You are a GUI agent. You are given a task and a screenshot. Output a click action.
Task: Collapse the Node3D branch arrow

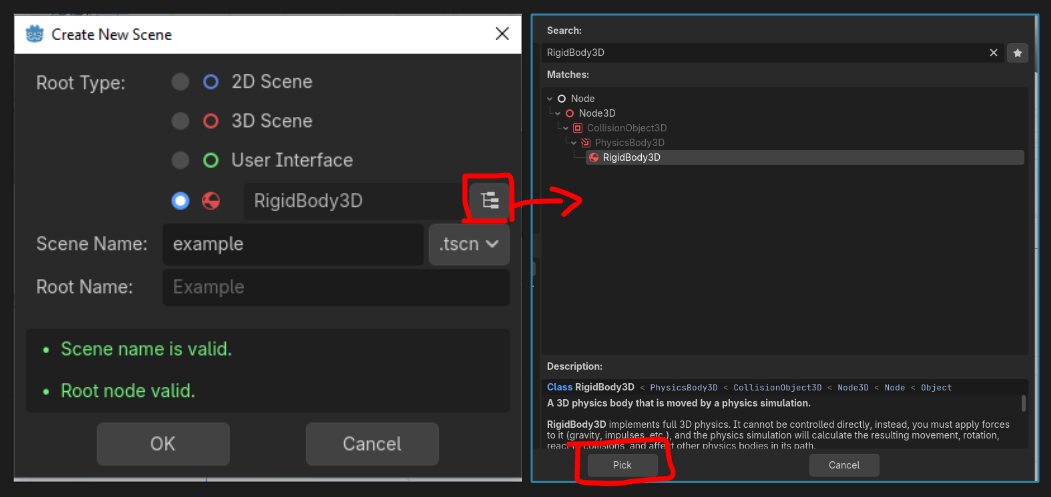point(558,114)
